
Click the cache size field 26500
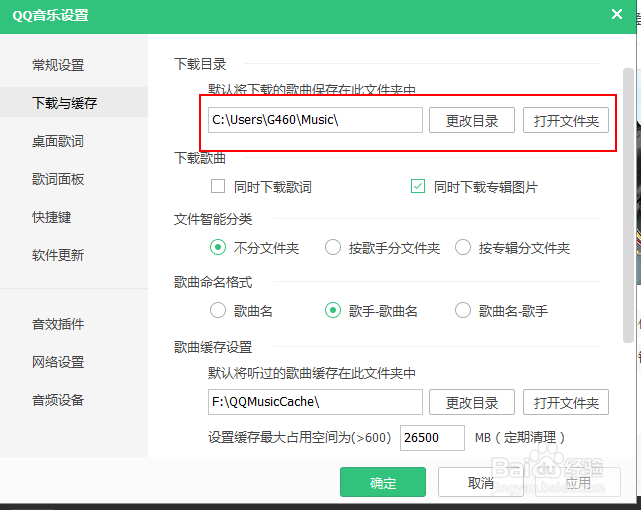pos(432,438)
